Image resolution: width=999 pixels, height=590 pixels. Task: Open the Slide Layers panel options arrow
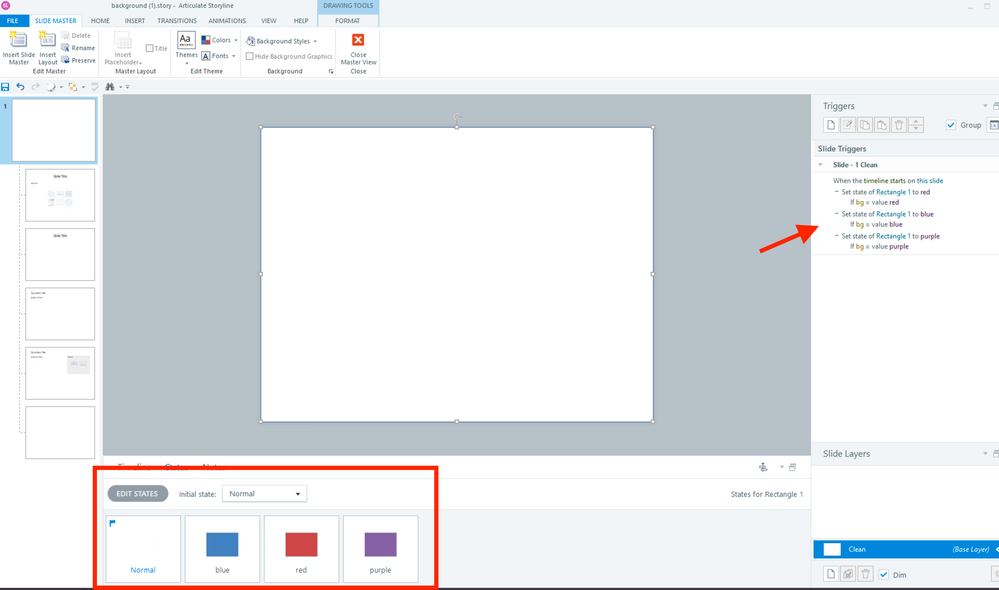pos(985,454)
